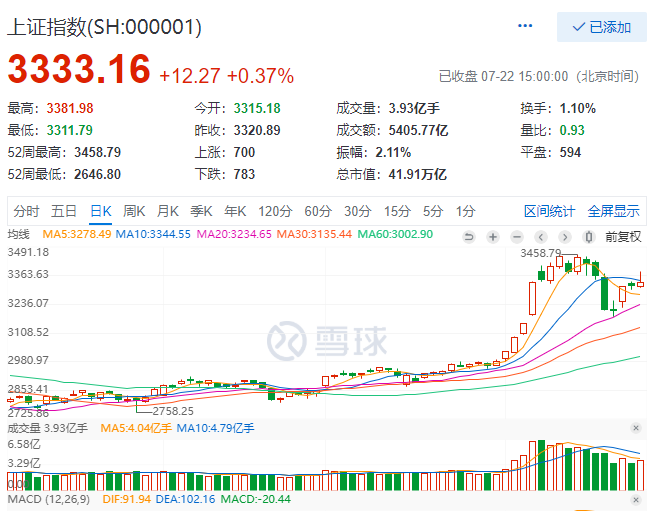
Task: Switch to the 5分 interval tab
Action: click(433, 211)
